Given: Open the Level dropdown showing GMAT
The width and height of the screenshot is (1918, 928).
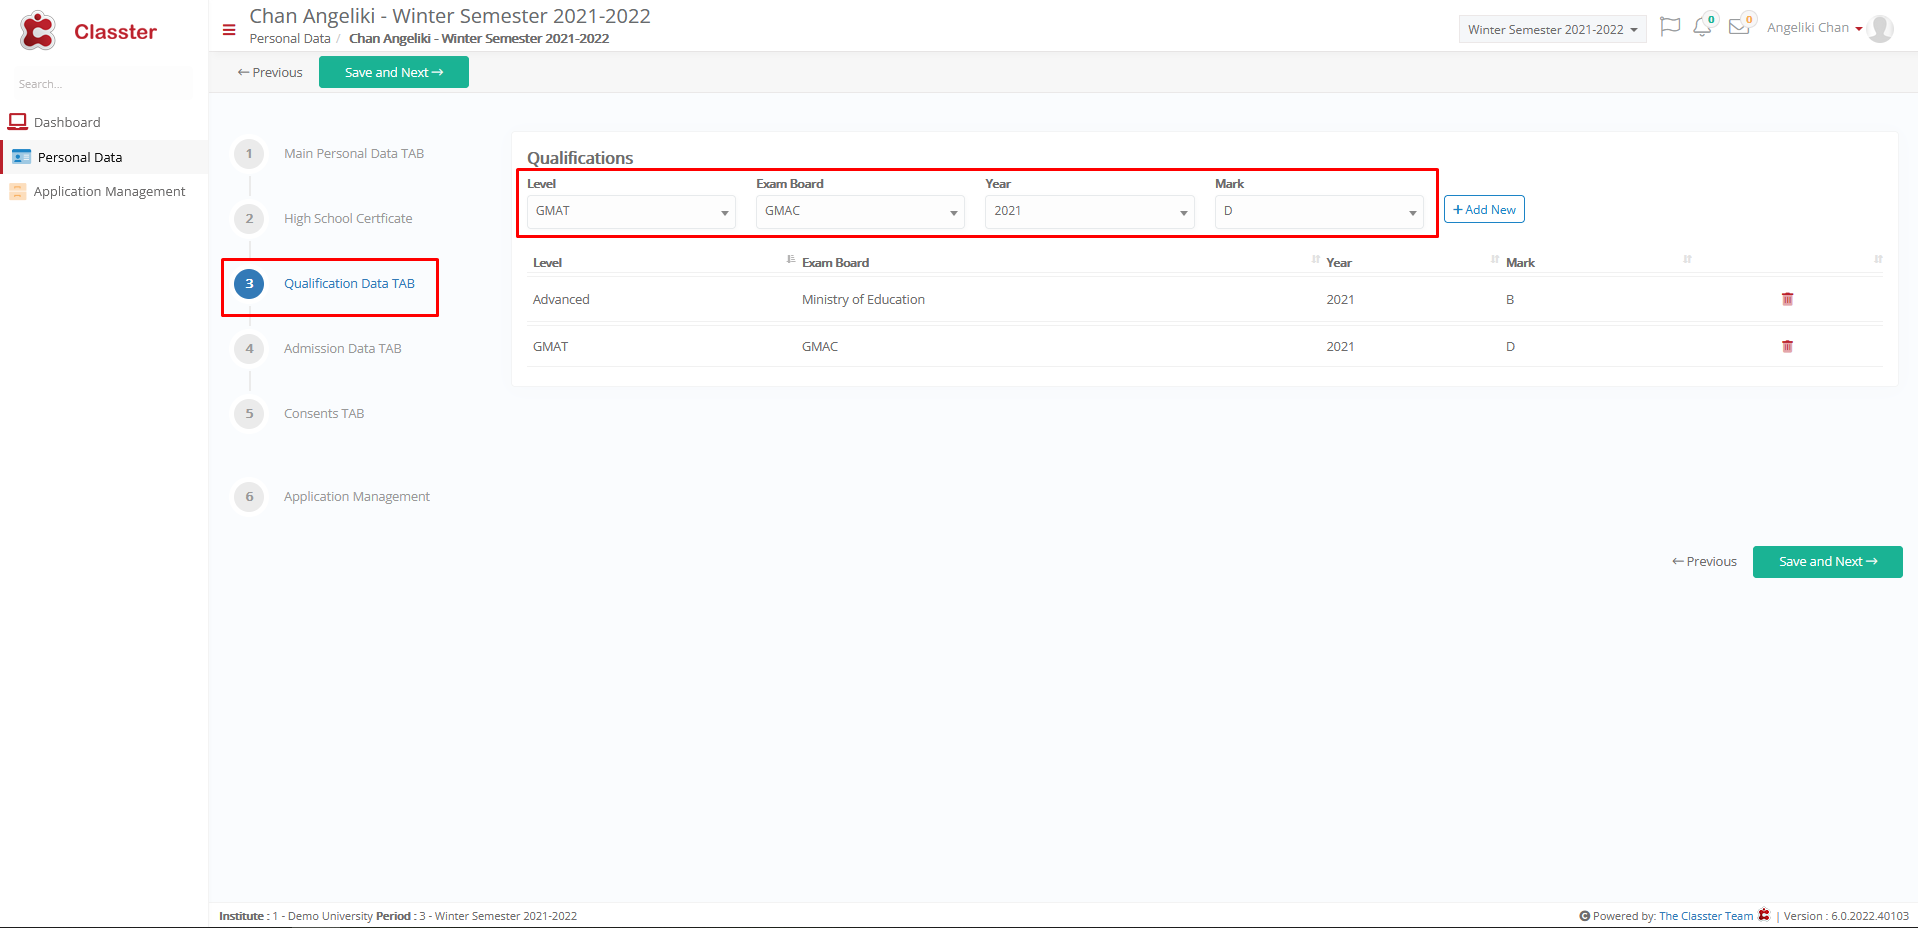Looking at the screenshot, I should [x=631, y=211].
